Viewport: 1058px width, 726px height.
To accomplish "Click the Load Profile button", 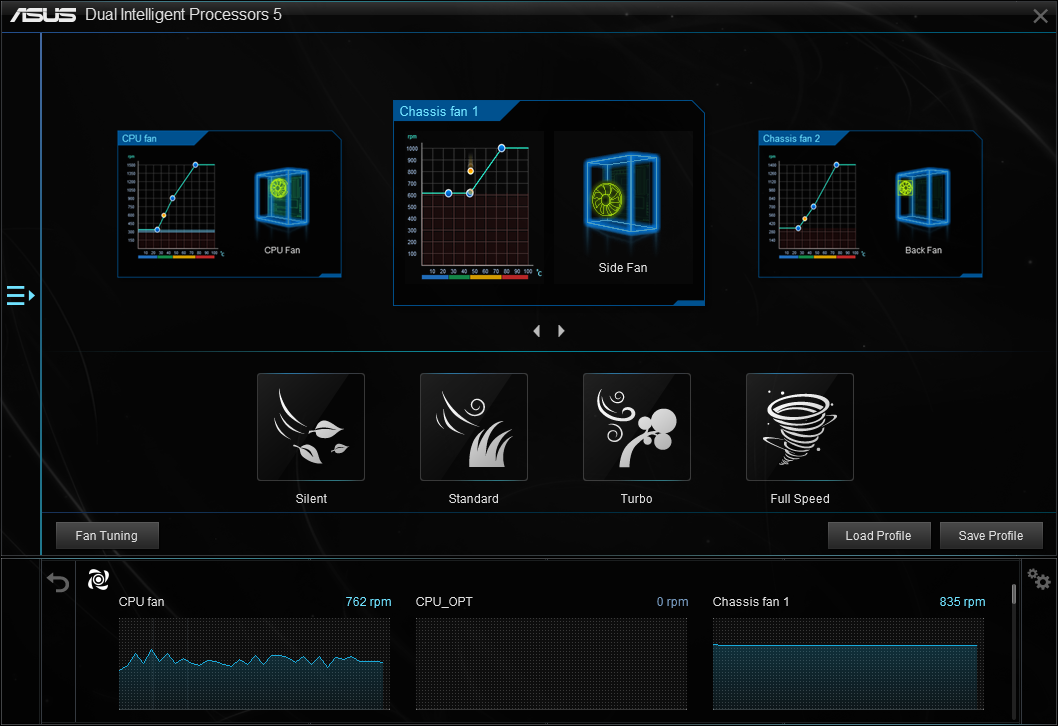I will click(879, 536).
